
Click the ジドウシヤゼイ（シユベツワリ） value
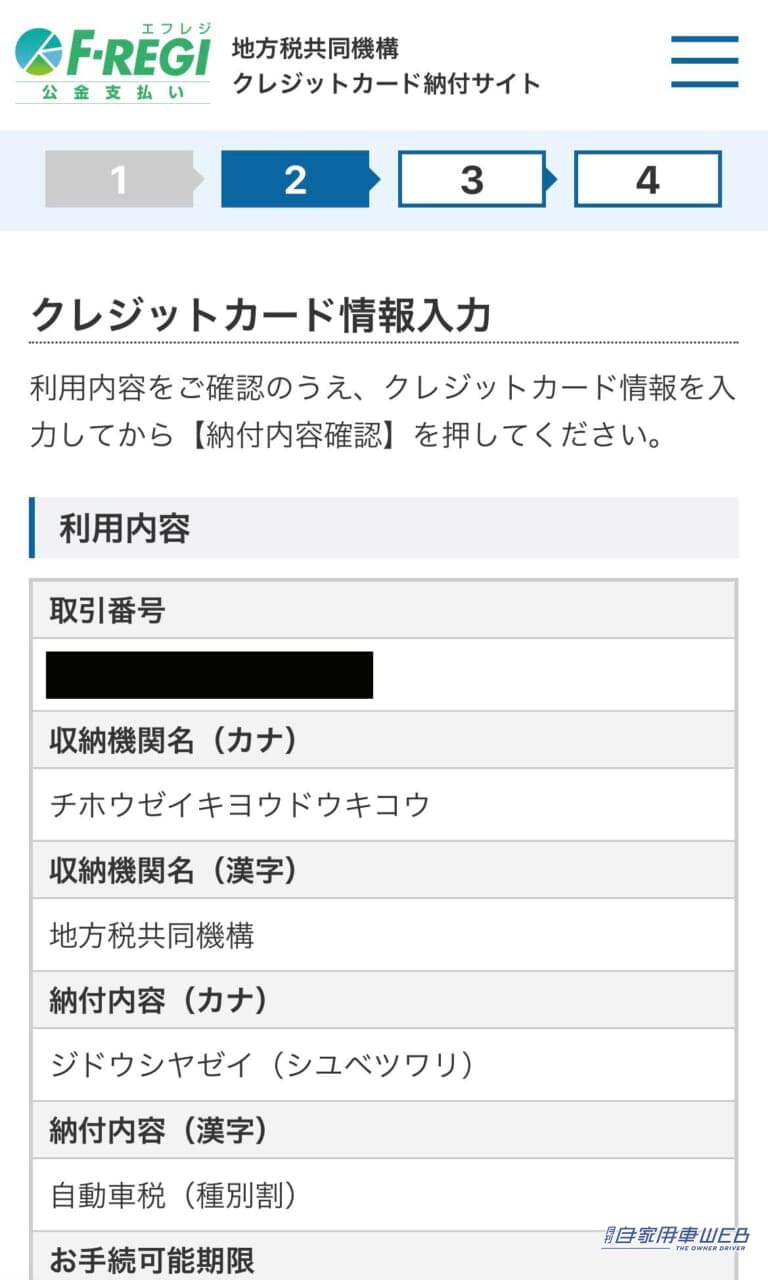click(x=262, y=1065)
